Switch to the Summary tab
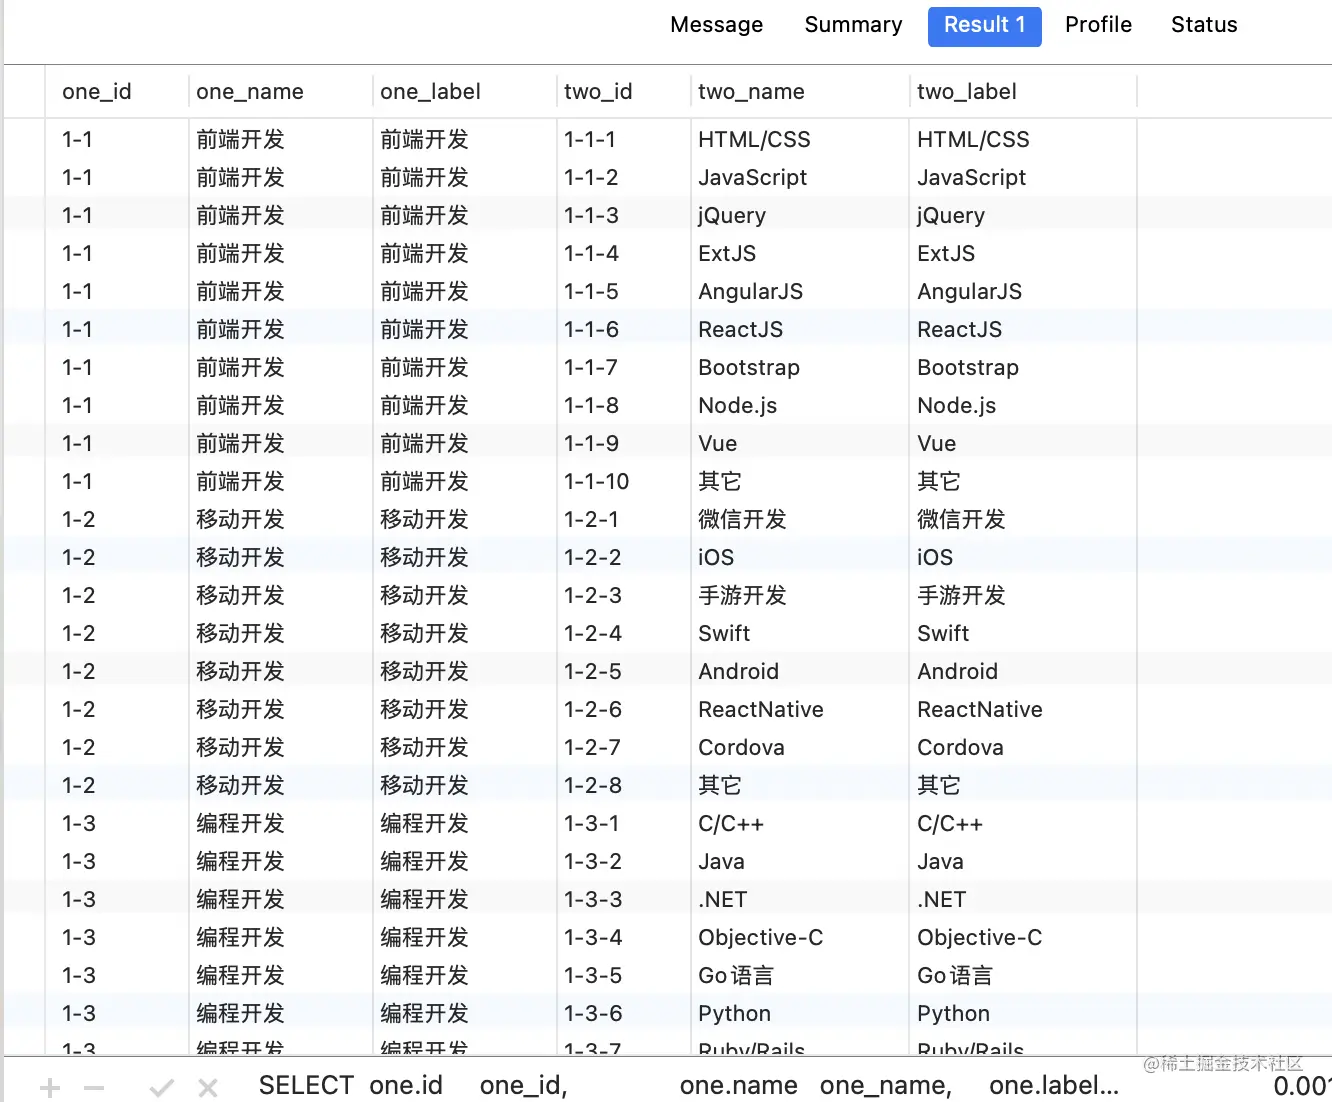The image size is (1332, 1102). (854, 25)
